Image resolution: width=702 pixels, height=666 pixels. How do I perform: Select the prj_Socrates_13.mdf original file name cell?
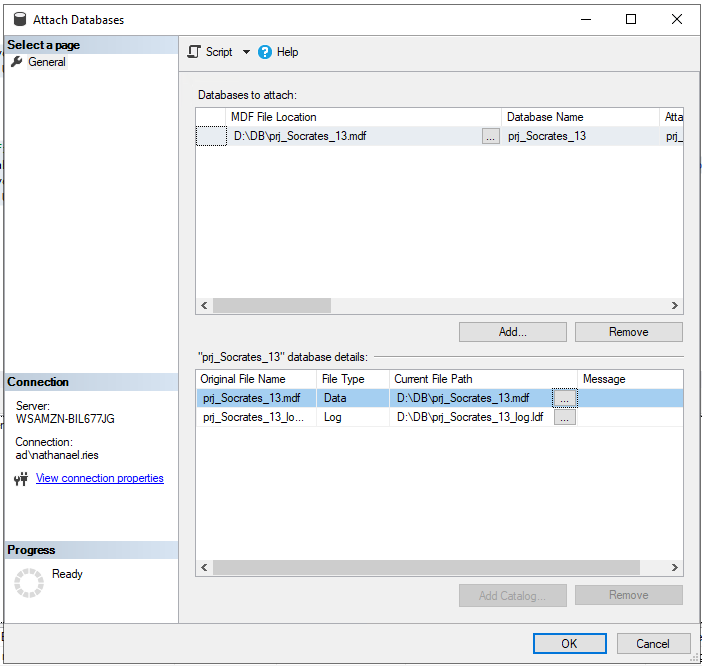[257, 398]
